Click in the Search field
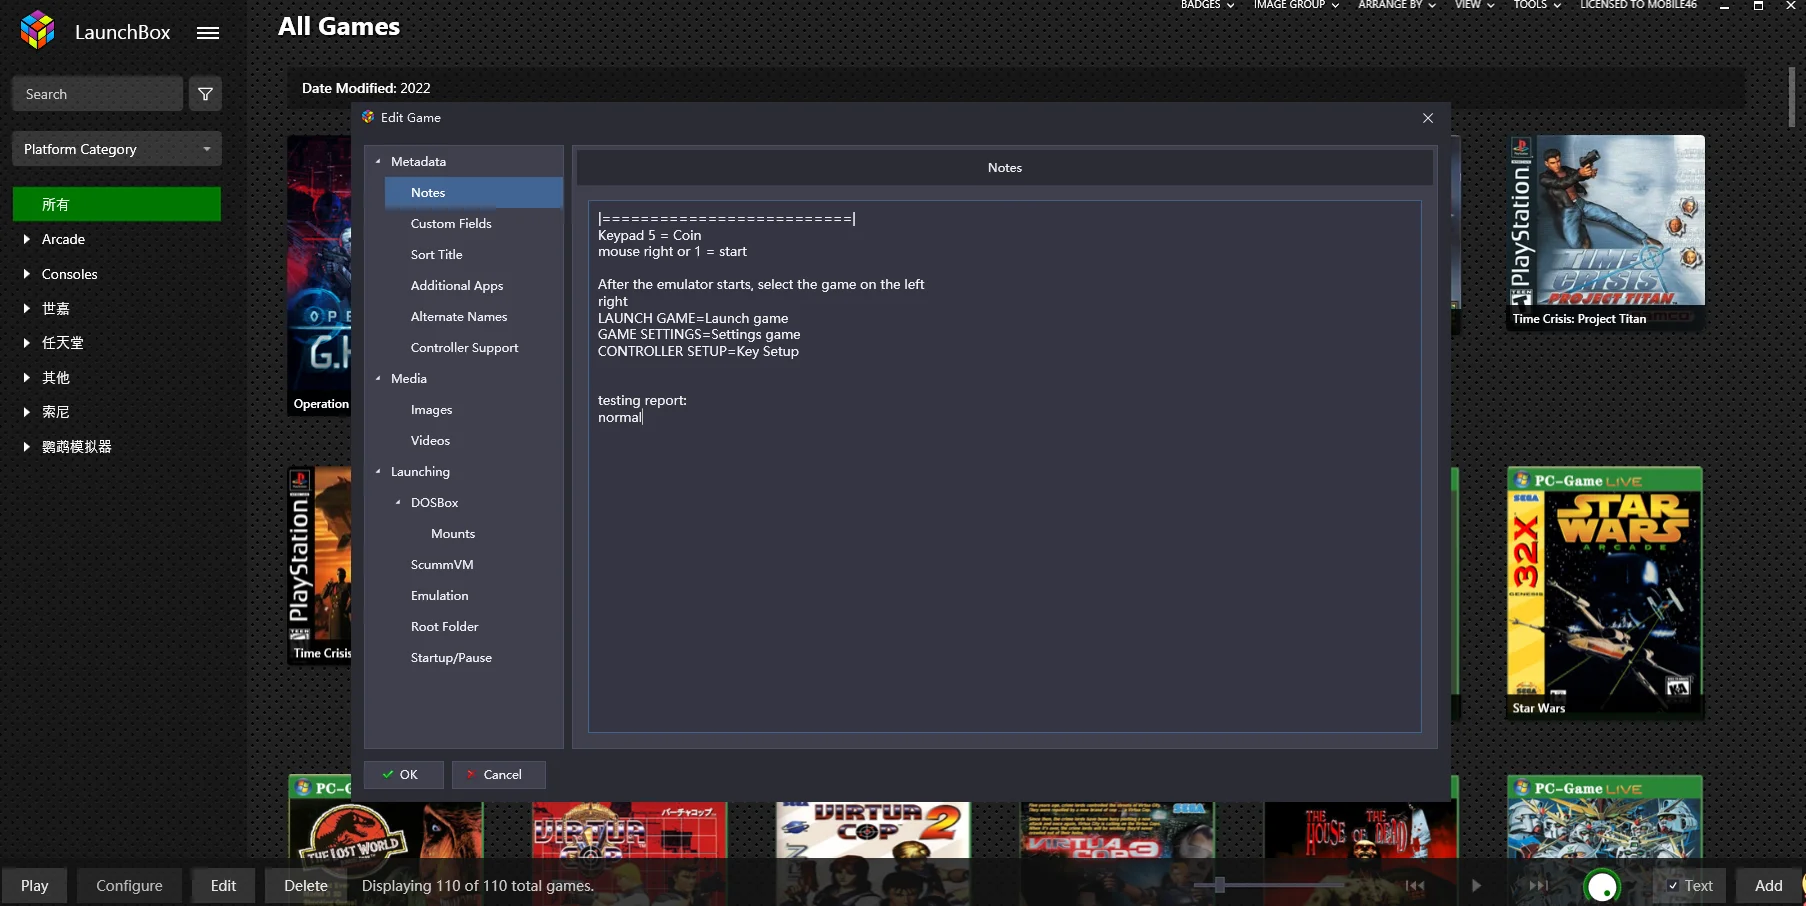1806x906 pixels. pyautogui.click(x=97, y=94)
